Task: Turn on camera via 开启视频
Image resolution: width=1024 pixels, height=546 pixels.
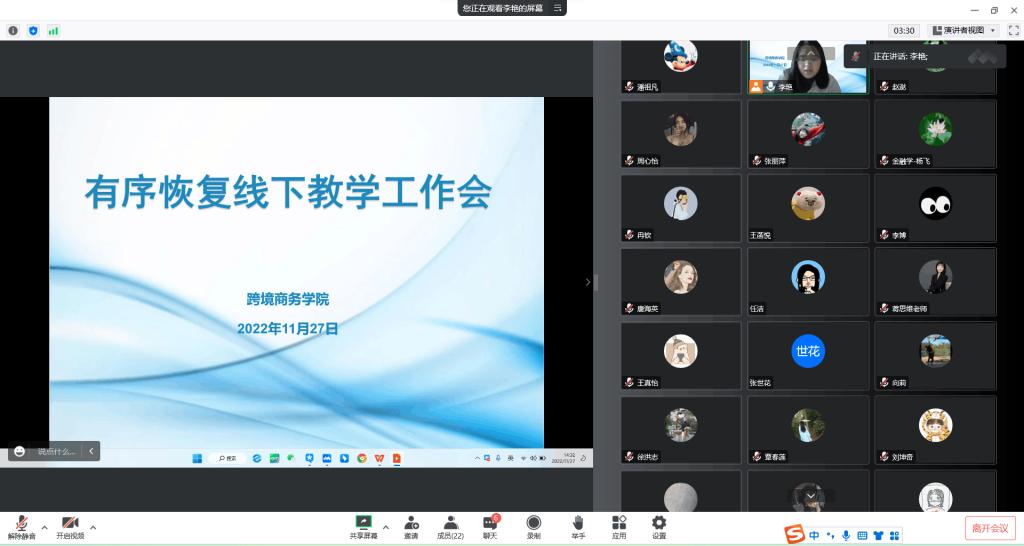Action: pos(70,526)
